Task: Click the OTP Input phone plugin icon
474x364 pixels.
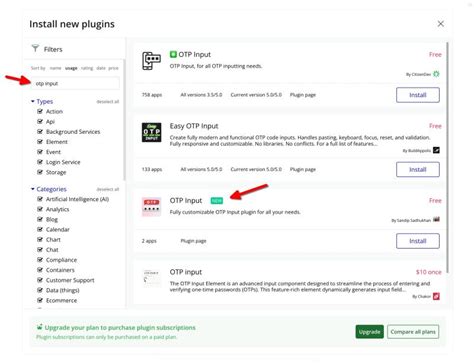Action: click(151, 61)
